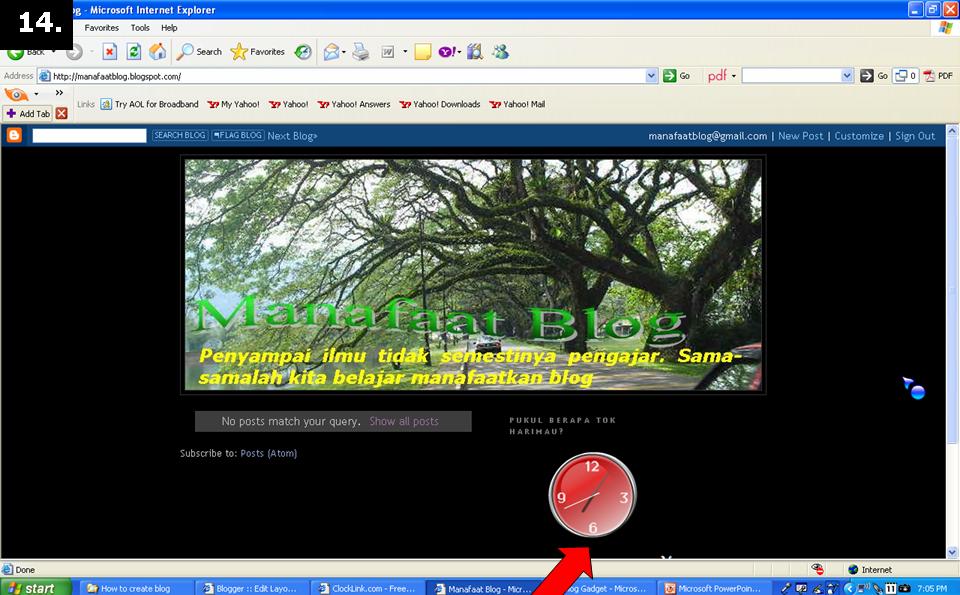
Task: Click the Windows Start button
Action: tap(36, 588)
